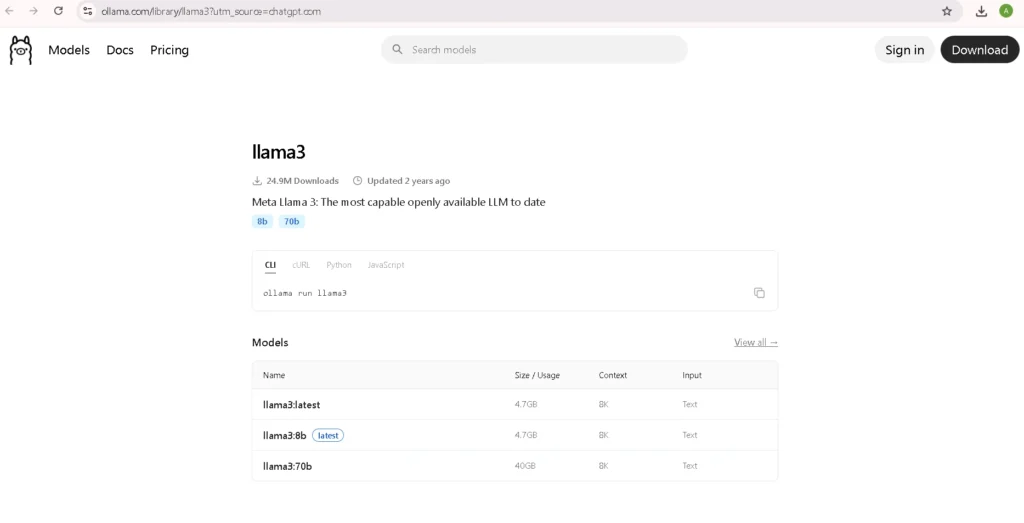Copy the ollama run llama3 command
Screen dimensions: 1024x523
coord(759,293)
